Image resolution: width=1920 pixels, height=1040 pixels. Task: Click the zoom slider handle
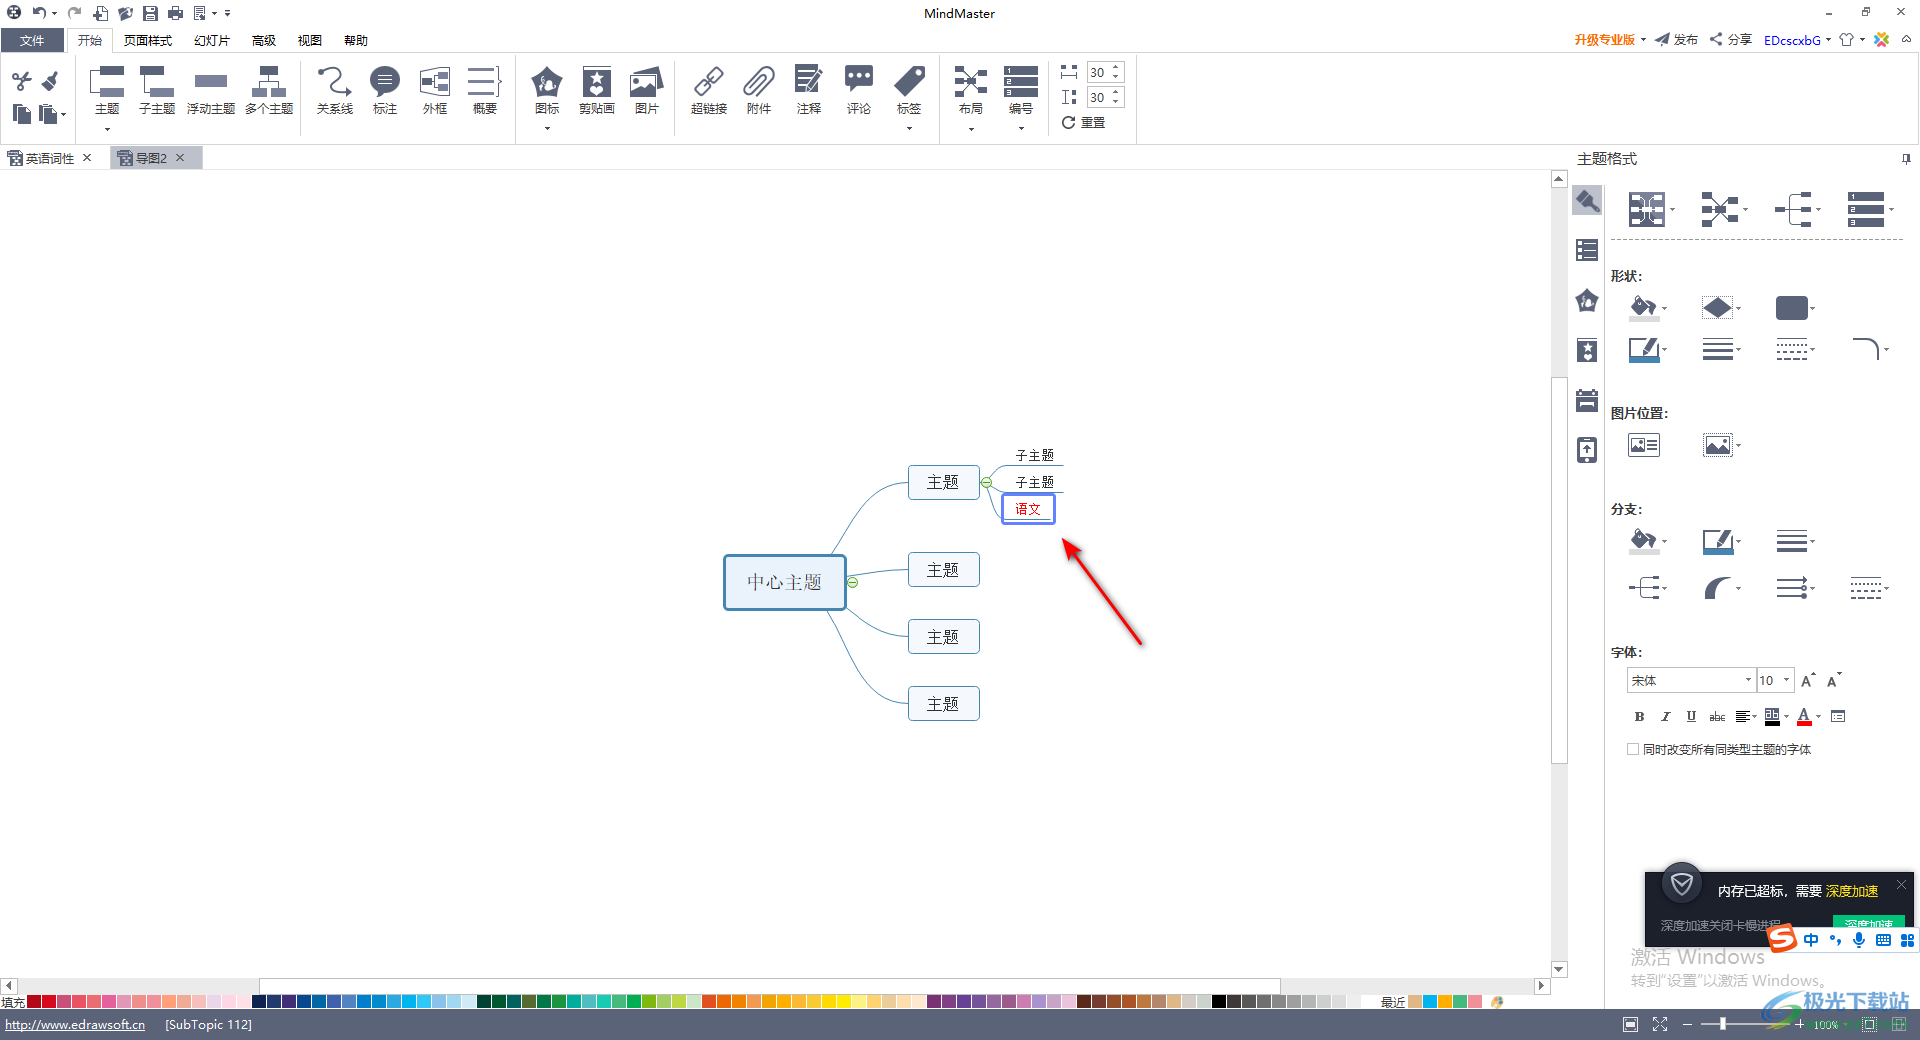[1723, 1024]
